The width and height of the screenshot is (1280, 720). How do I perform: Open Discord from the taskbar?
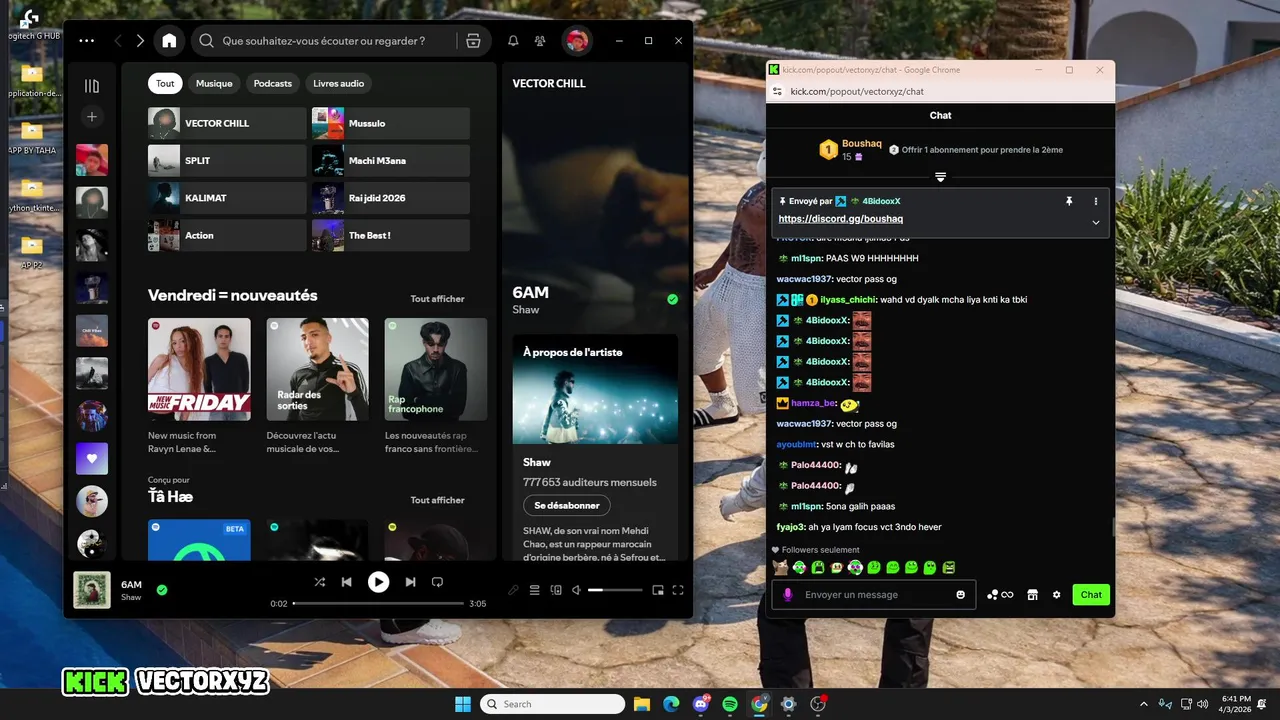click(x=700, y=704)
